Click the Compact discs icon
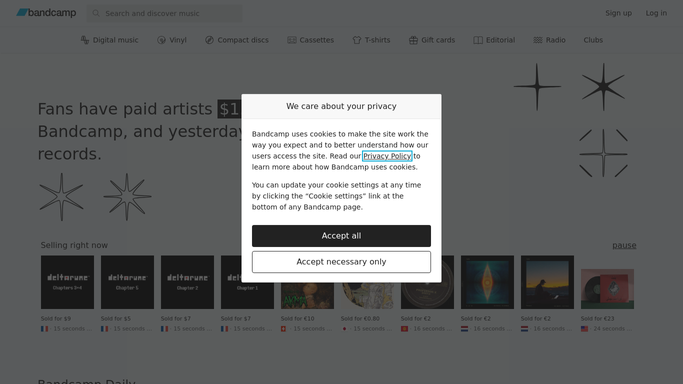Image resolution: width=683 pixels, height=384 pixels. (210, 40)
